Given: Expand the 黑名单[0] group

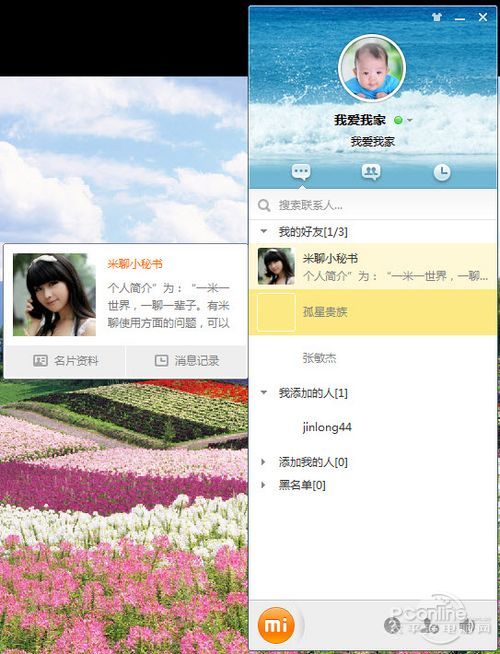Looking at the screenshot, I should pos(264,485).
